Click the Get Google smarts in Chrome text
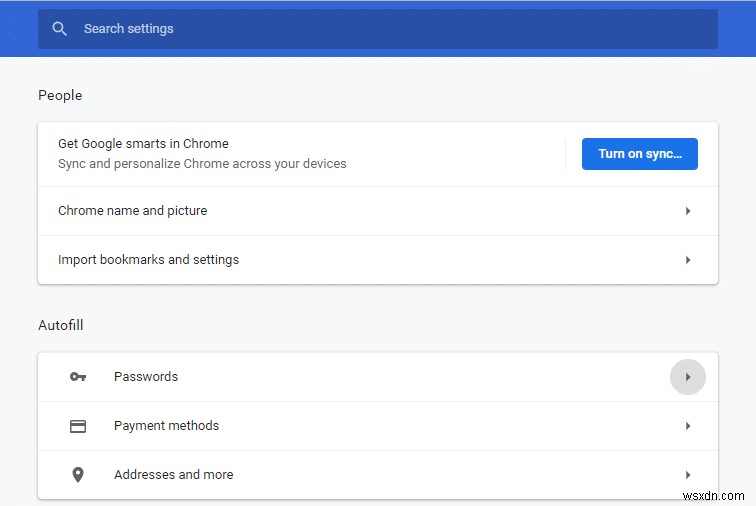 point(143,144)
